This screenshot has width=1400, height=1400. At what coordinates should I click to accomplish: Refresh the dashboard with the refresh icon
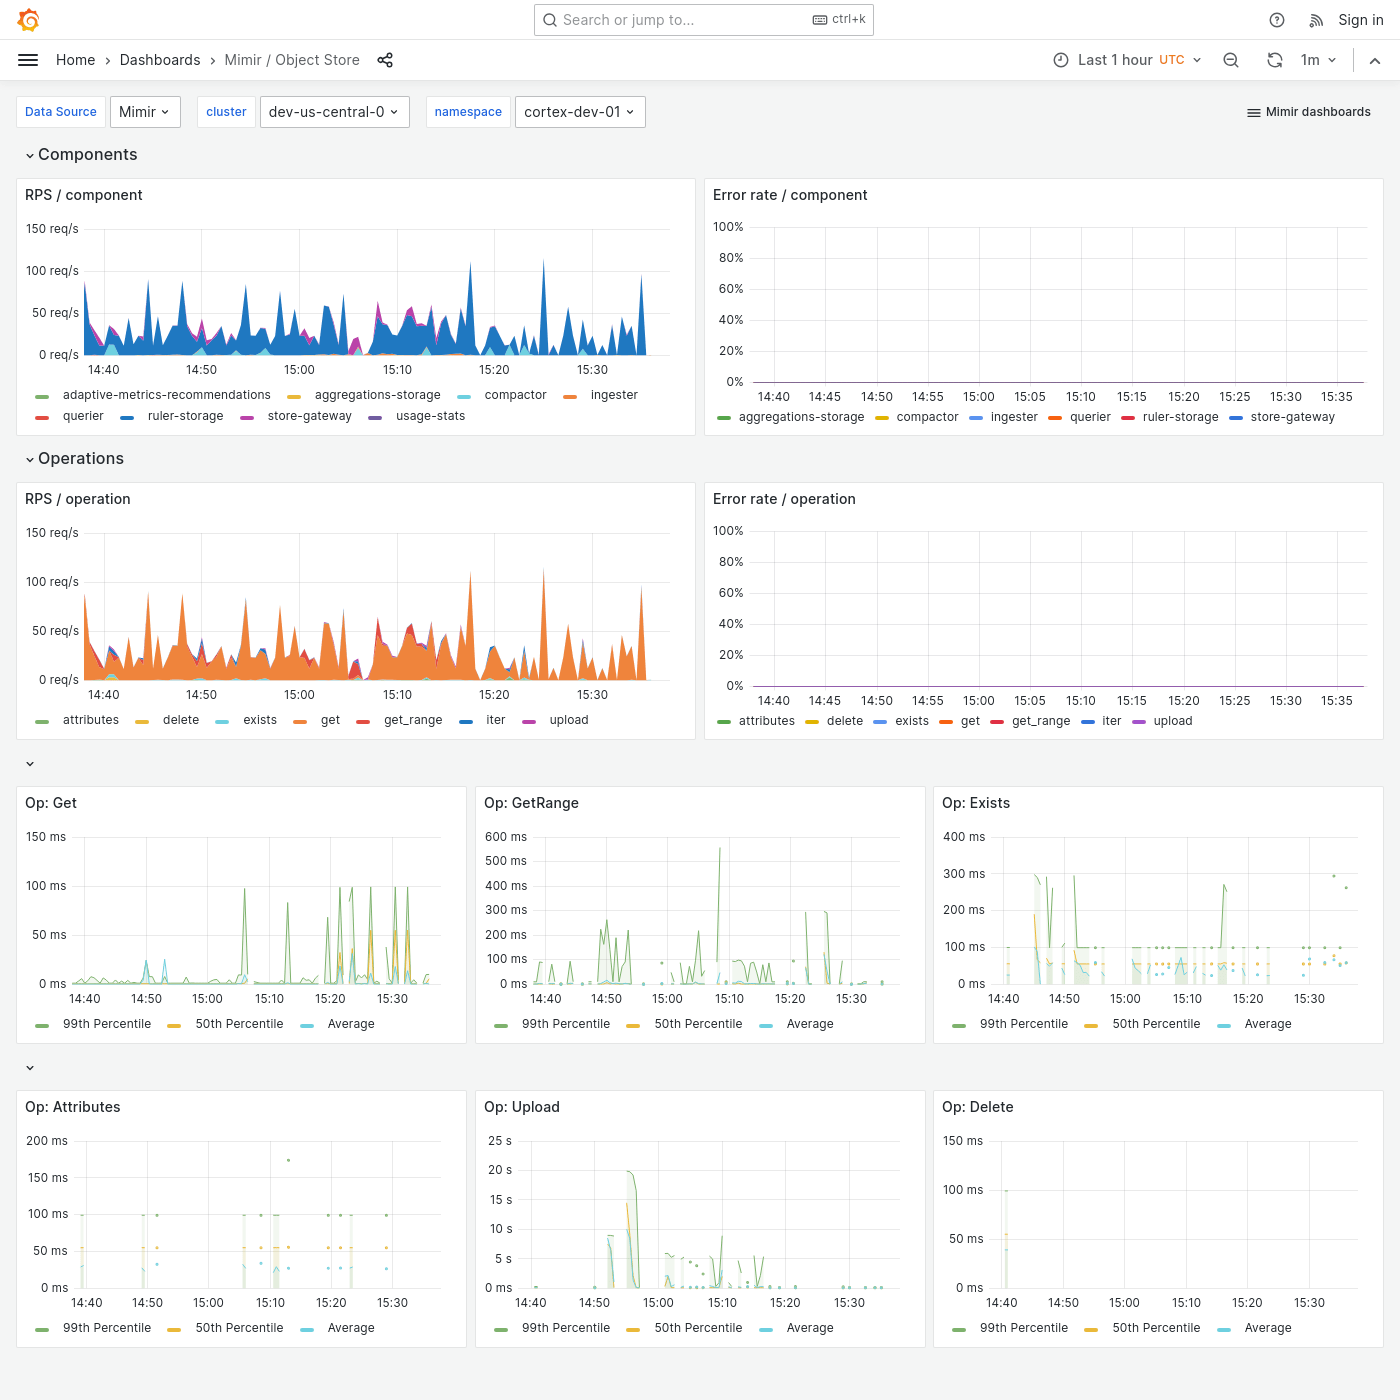click(x=1274, y=60)
